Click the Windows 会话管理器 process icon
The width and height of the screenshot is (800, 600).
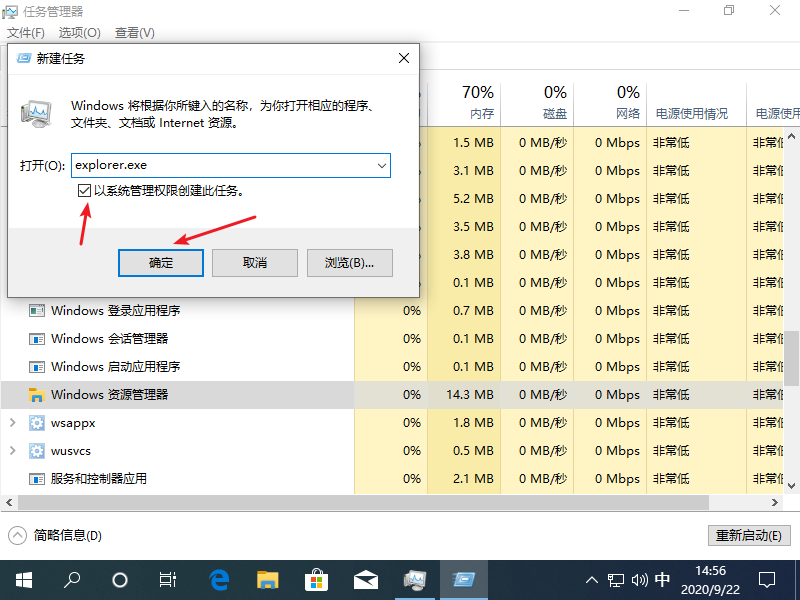pos(38,338)
